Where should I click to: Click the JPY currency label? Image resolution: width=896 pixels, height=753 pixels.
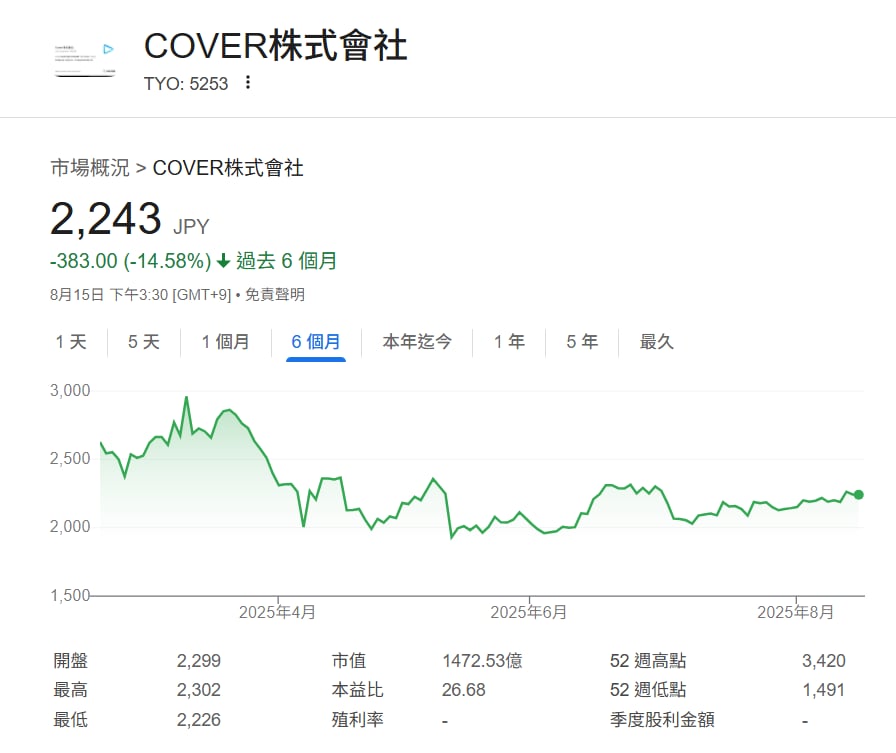pos(191,227)
